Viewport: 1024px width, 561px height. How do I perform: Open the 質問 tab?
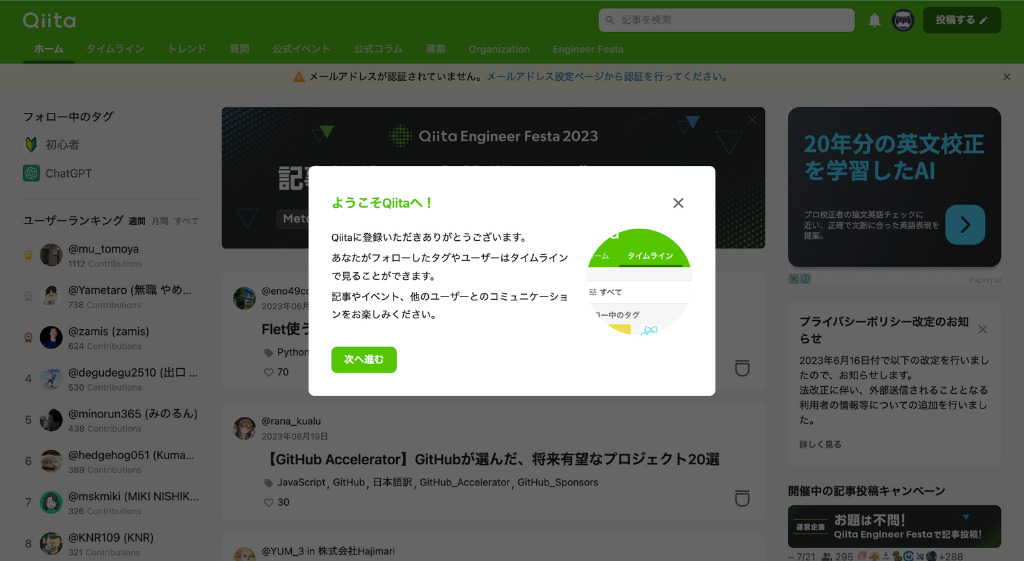[x=239, y=49]
